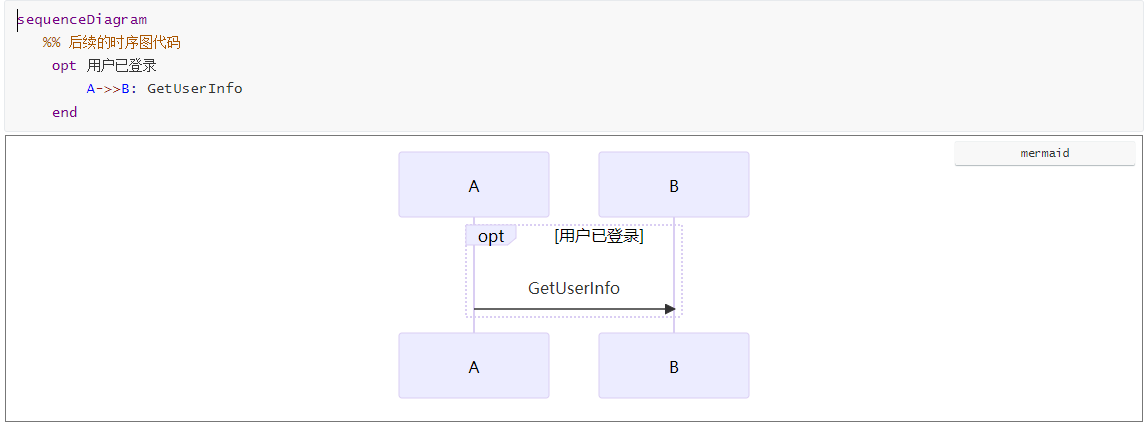1144x424 pixels.
Task: Click the mermaid language label
Action: coord(1045,153)
